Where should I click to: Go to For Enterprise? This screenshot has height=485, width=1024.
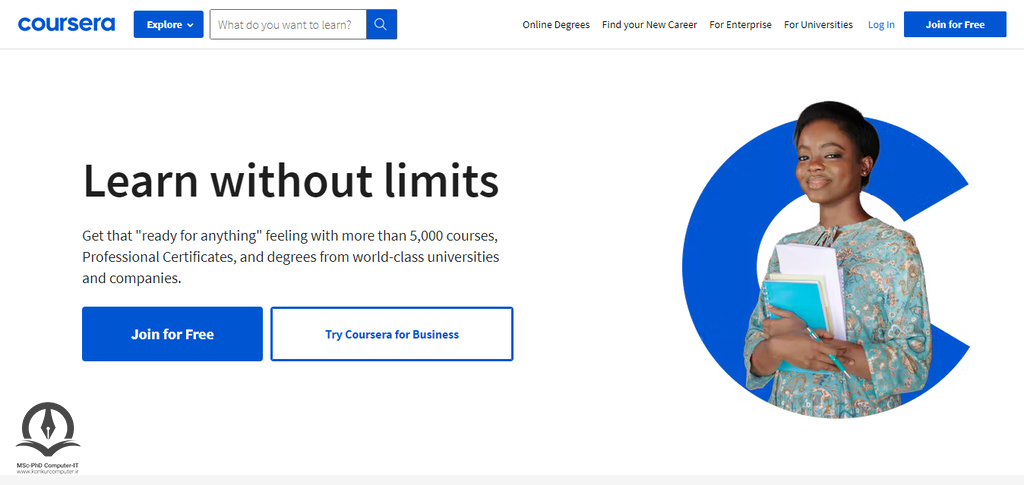[741, 24]
